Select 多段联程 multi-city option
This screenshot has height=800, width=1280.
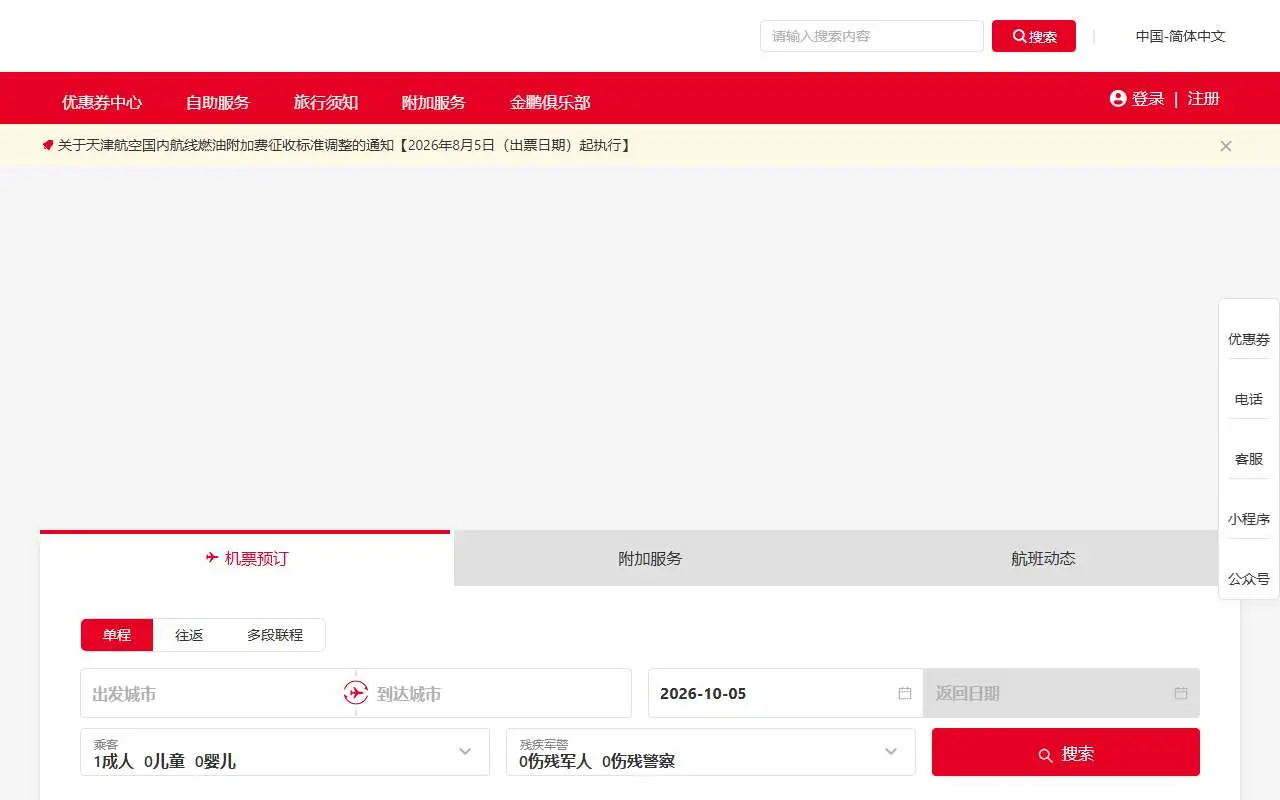click(275, 635)
